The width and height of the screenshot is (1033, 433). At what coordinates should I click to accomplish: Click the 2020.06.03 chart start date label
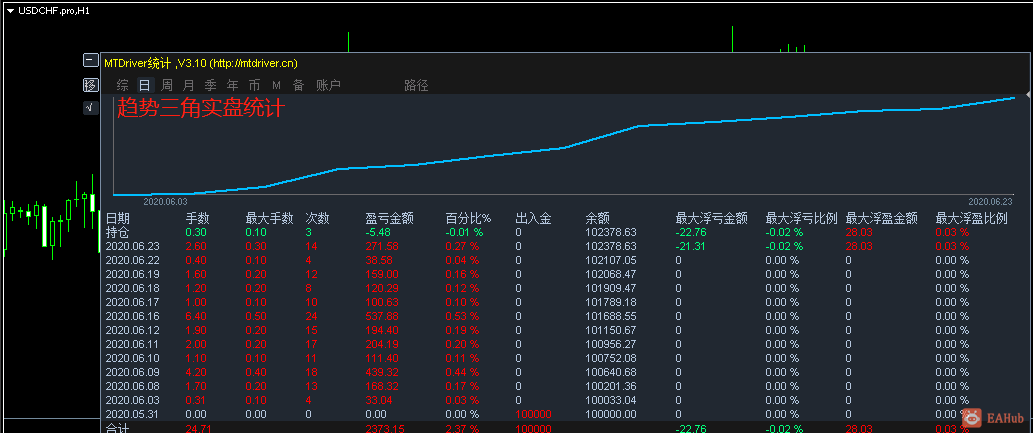[x=165, y=202]
